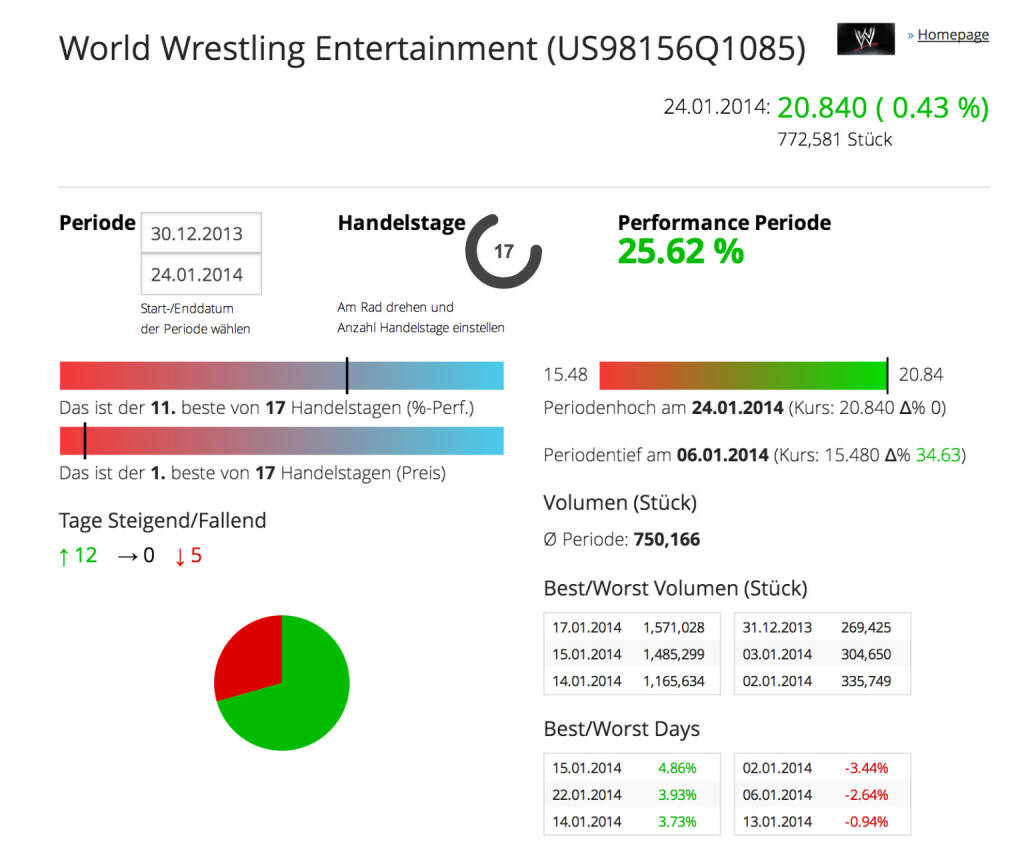Click the end date field 24.01.2014
Screen dimensions: 1024x860
pyautogui.click(x=201, y=275)
